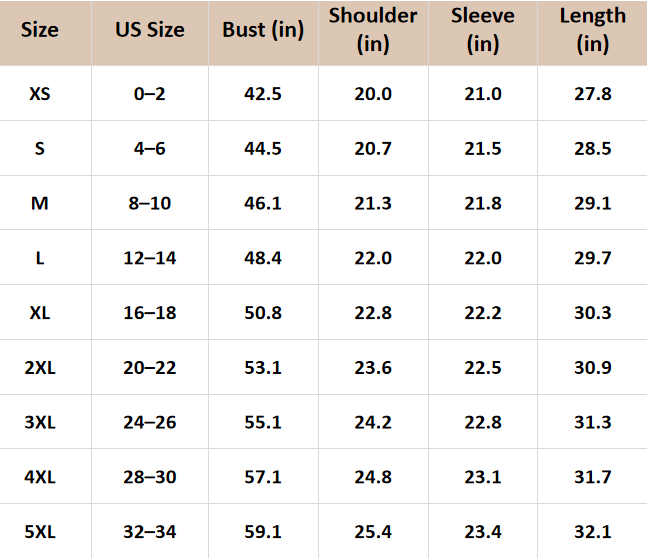Click the 5XL size cell
Screen dimensions: 647x558
pos(40,531)
